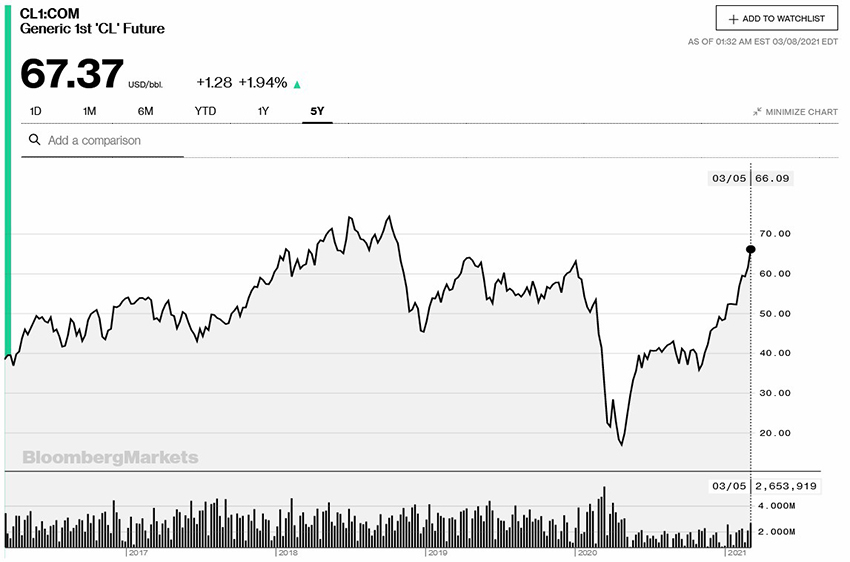Click the plus icon on the watchlist button
850x562 pixels.
(x=733, y=19)
